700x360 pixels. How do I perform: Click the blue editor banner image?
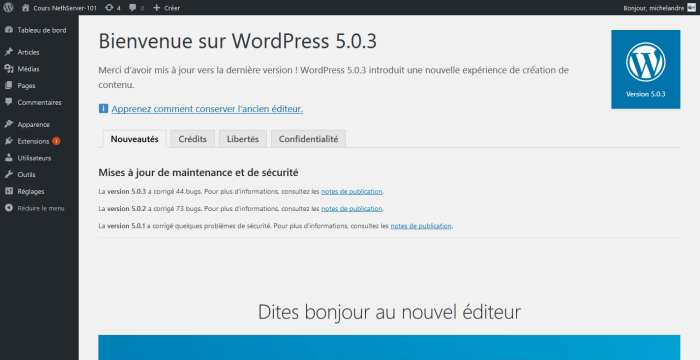point(389,347)
